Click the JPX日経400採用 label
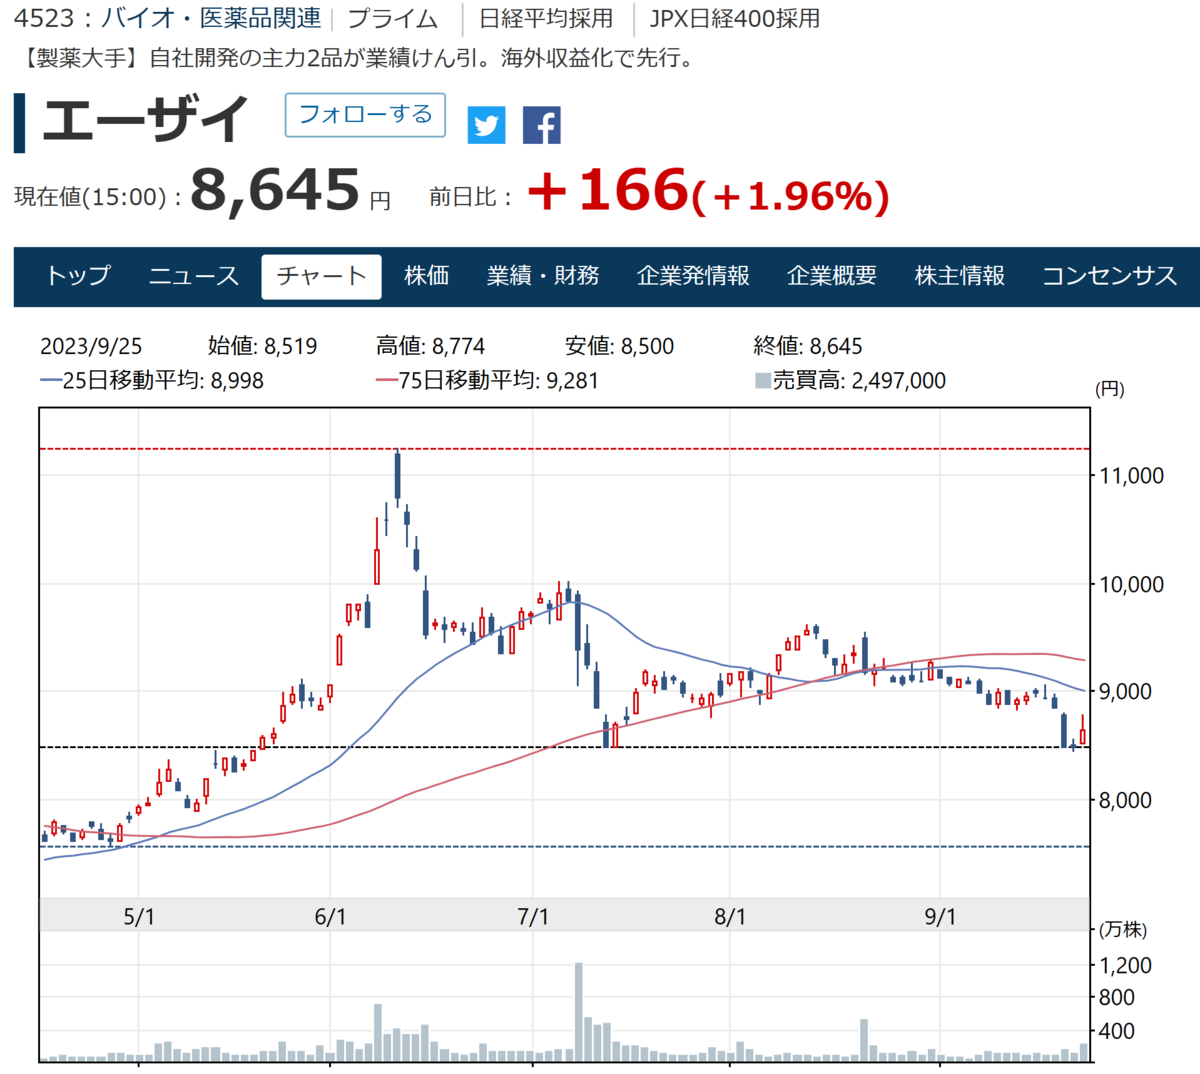 pyautogui.click(x=735, y=18)
